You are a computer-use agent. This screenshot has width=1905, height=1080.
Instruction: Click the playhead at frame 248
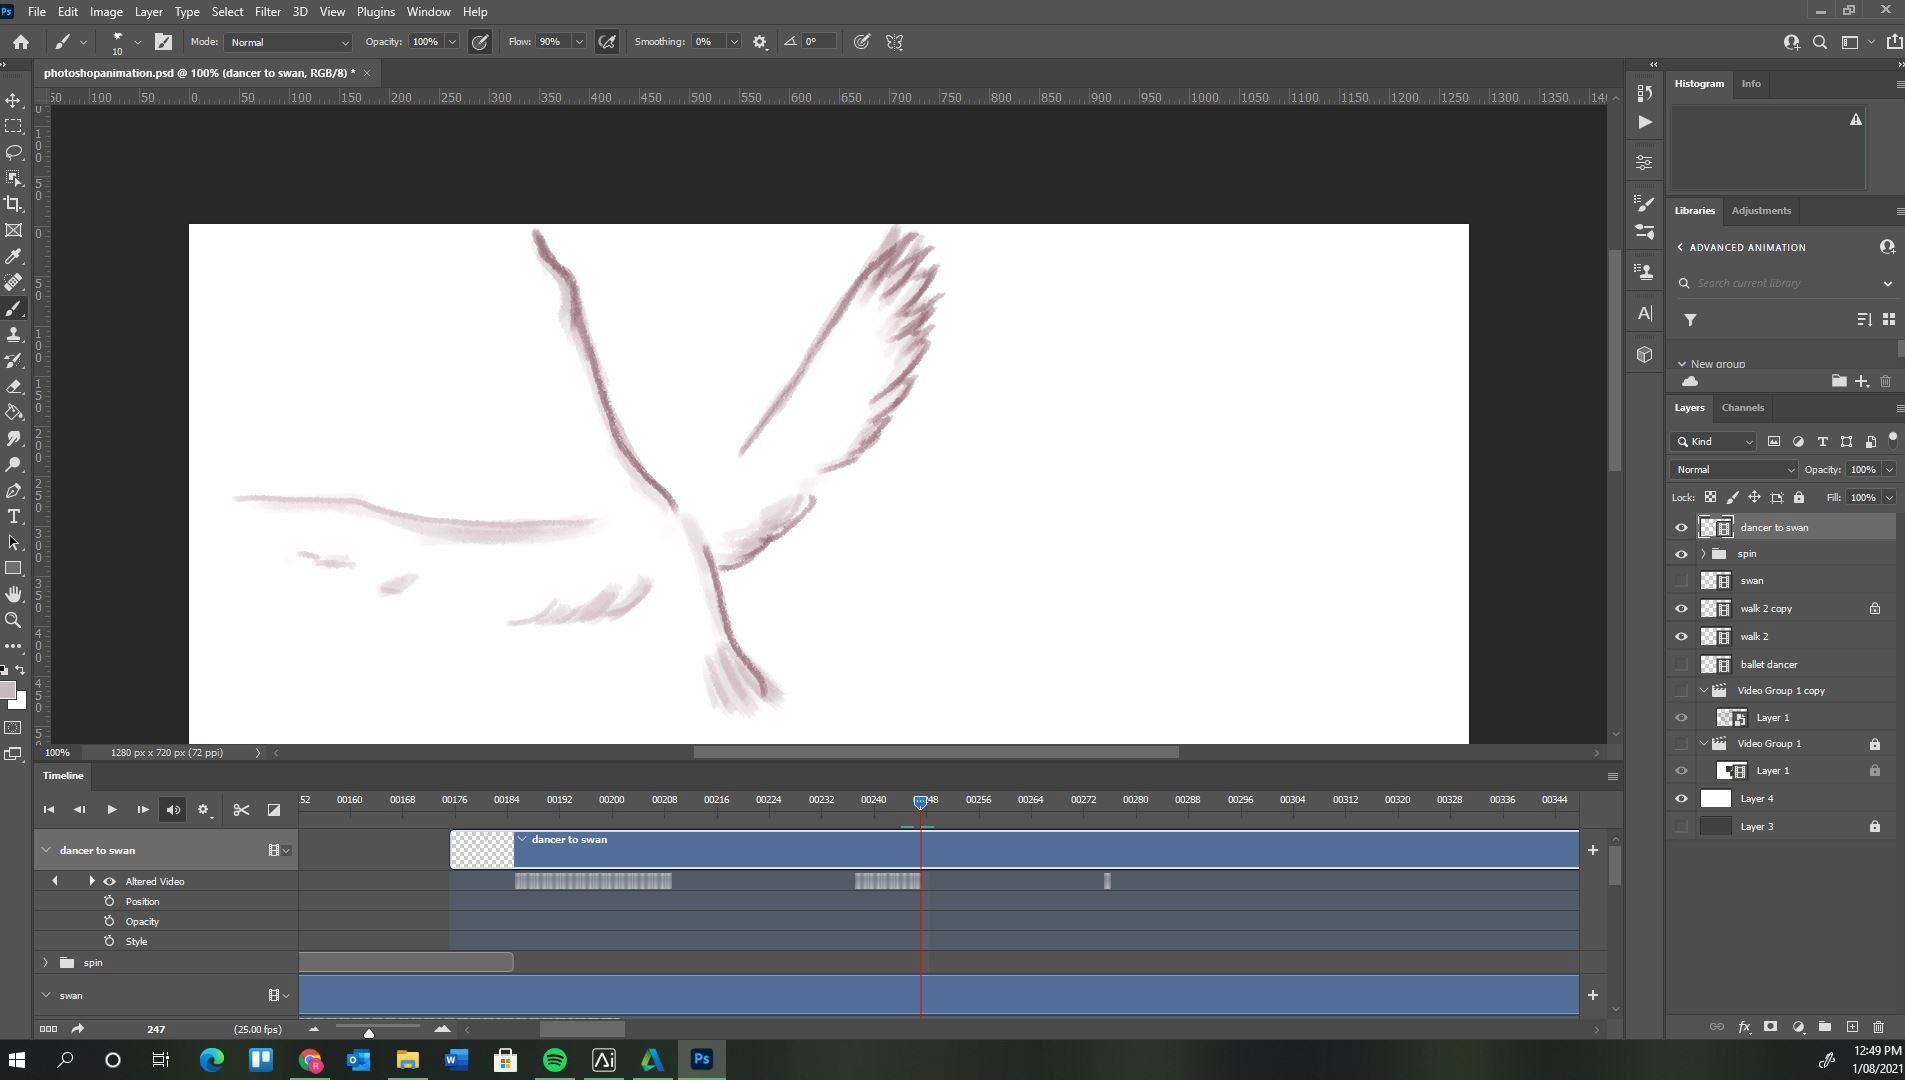coord(920,802)
